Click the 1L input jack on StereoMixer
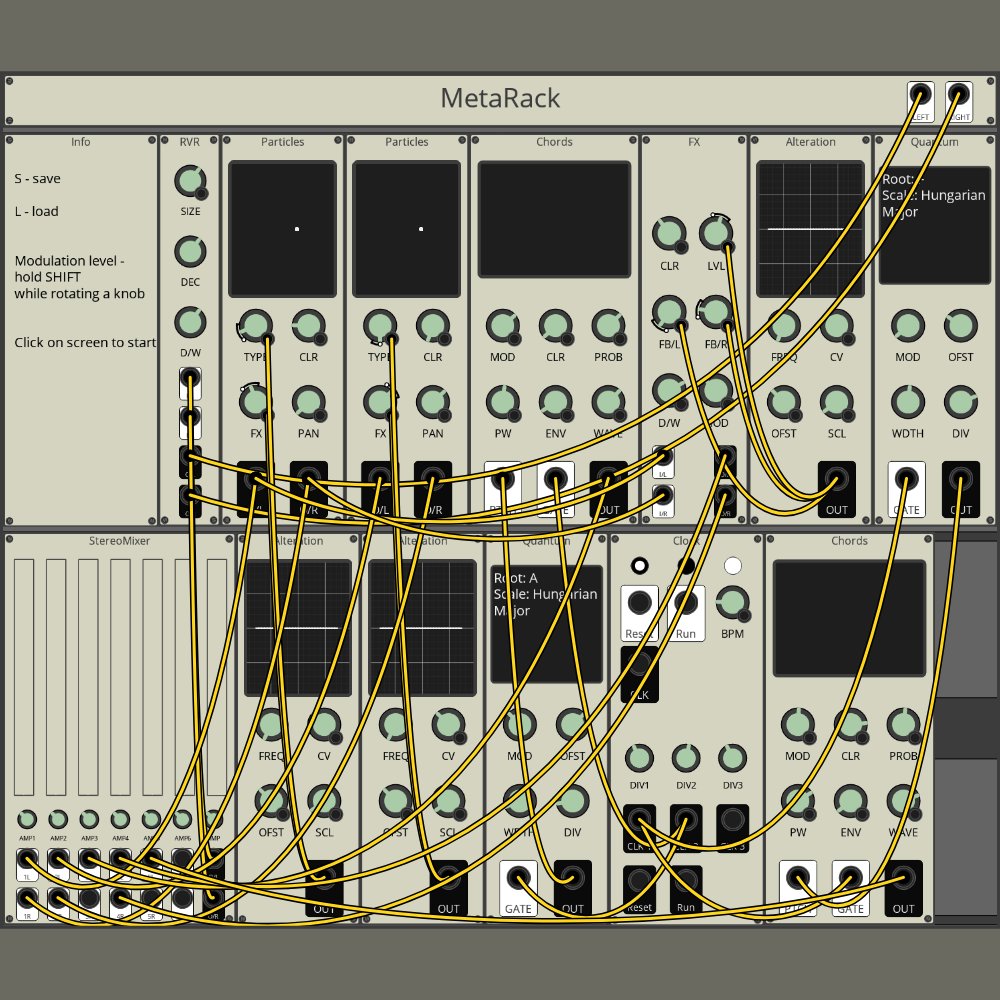The height and width of the screenshot is (1000, 1000). [x=27, y=861]
